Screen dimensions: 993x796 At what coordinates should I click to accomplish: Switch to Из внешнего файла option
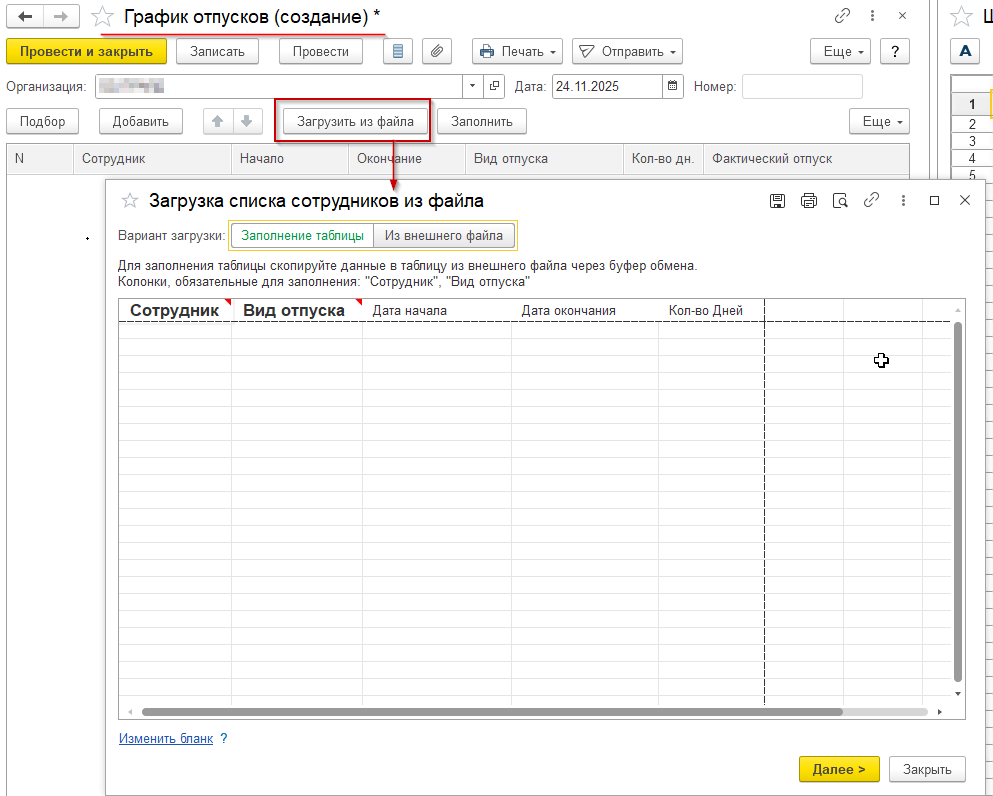pyautogui.click(x=444, y=236)
